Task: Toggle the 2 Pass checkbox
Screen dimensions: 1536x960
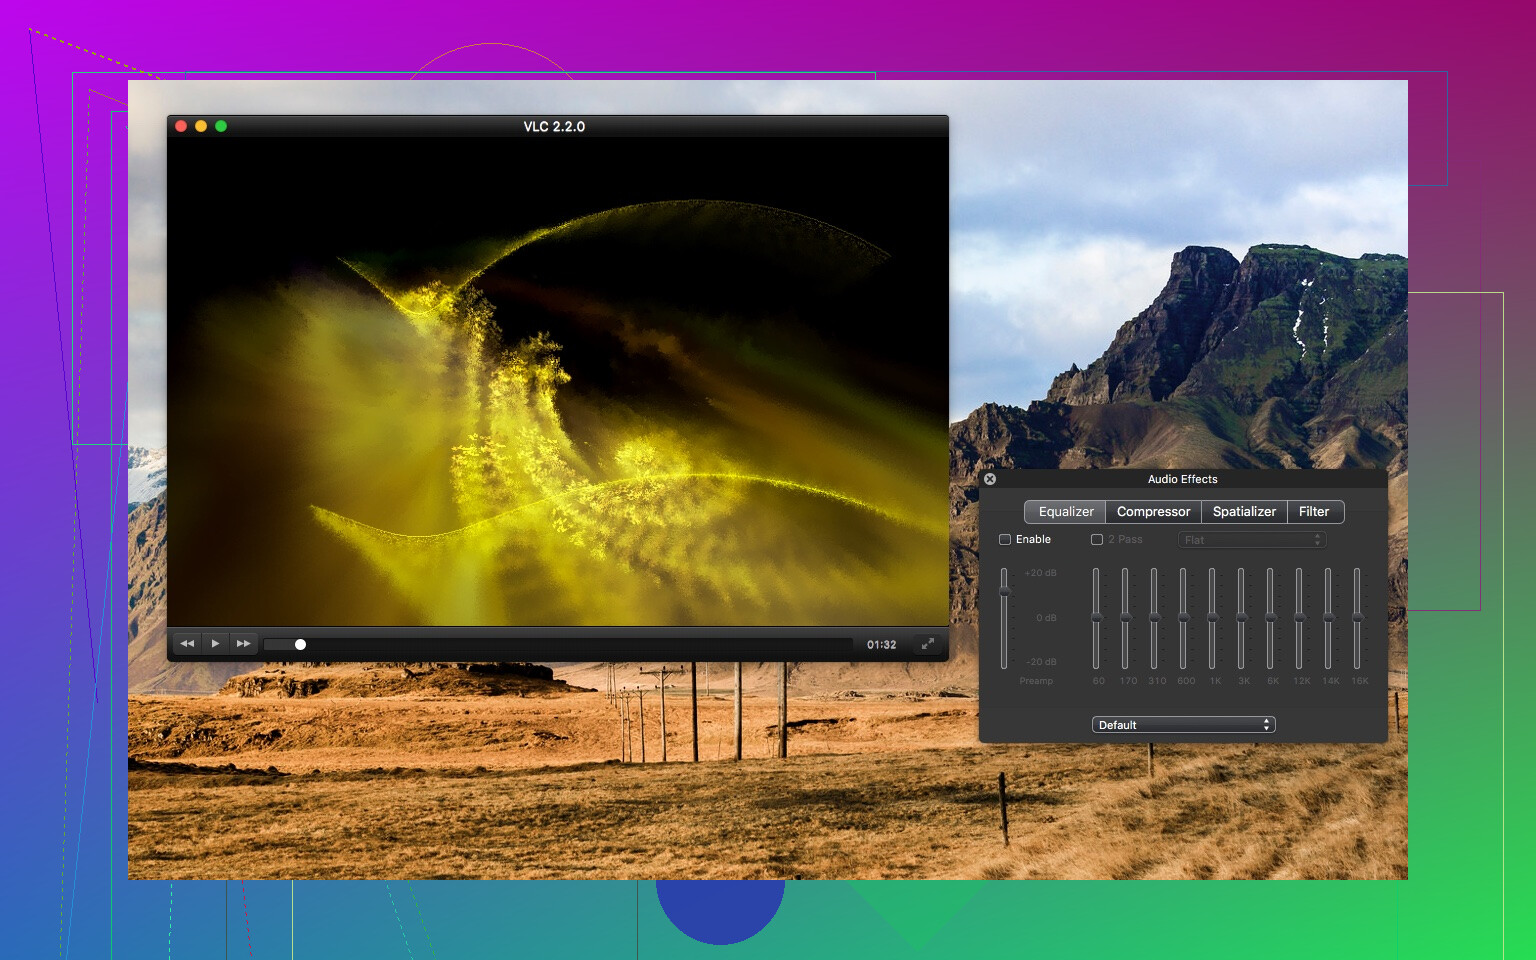Action: pyautogui.click(x=1097, y=540)
